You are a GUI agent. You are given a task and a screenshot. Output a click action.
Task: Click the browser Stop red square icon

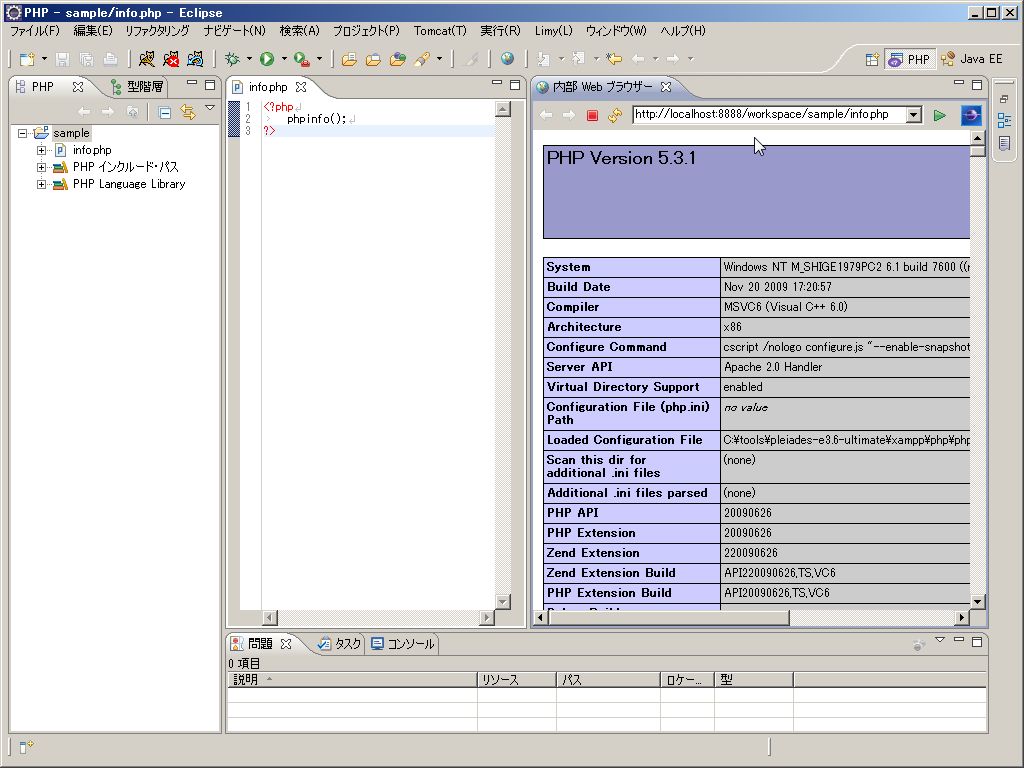point(592,116)
